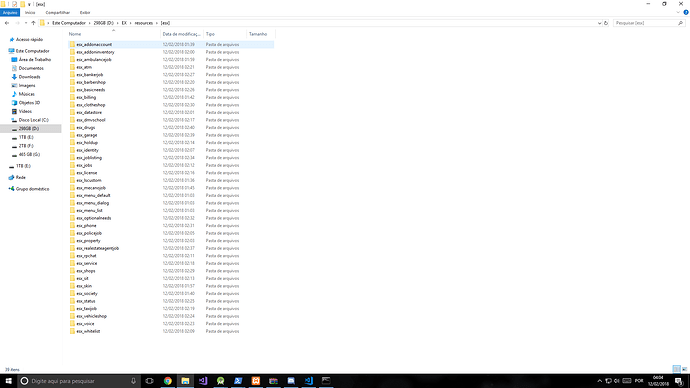Open Grupo doméstico in the navigation pane
This screenshot has height=388, width=690.
(32, 189)
